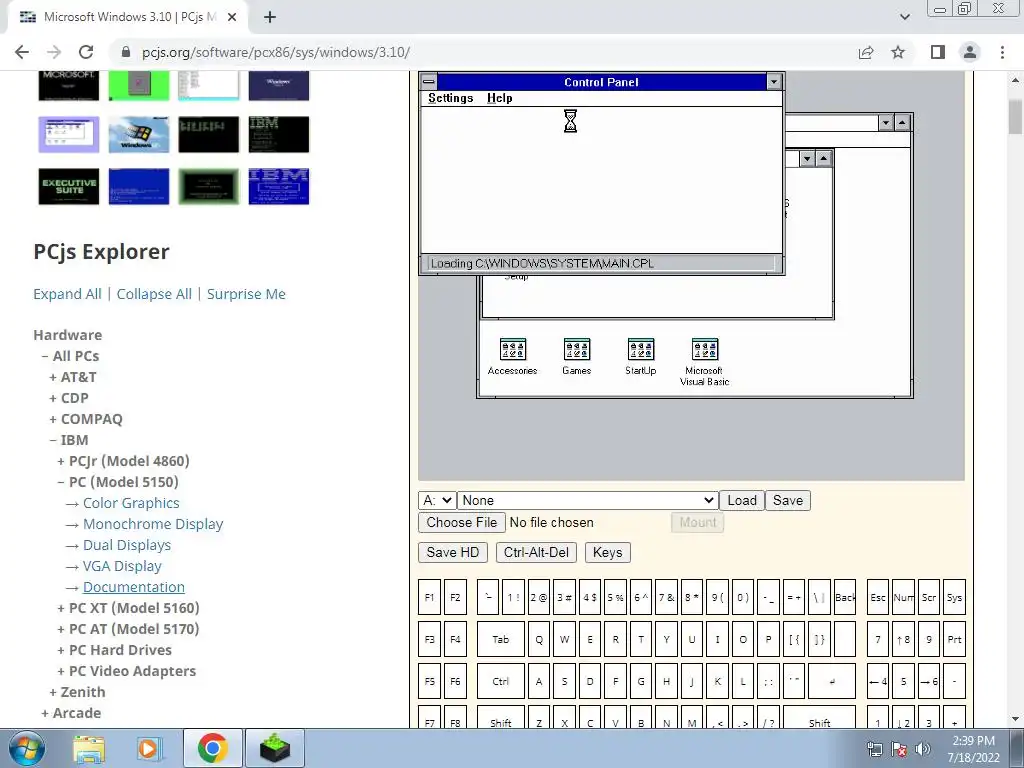The width and height of the screenshot is (1024, 768).
Task: Open the Monochrome Display link
Action: coord(153,524)
